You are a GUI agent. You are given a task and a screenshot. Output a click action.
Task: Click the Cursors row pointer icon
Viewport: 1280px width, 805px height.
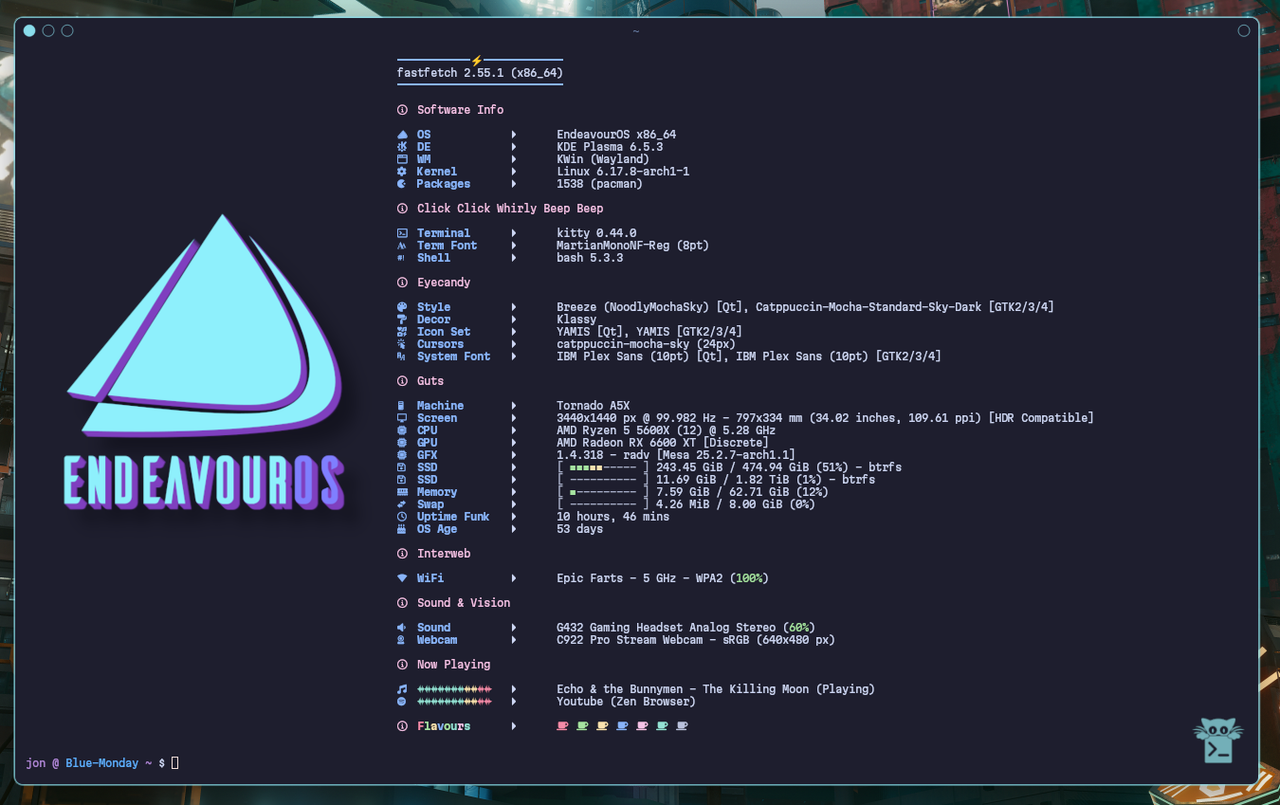[402, 344]
